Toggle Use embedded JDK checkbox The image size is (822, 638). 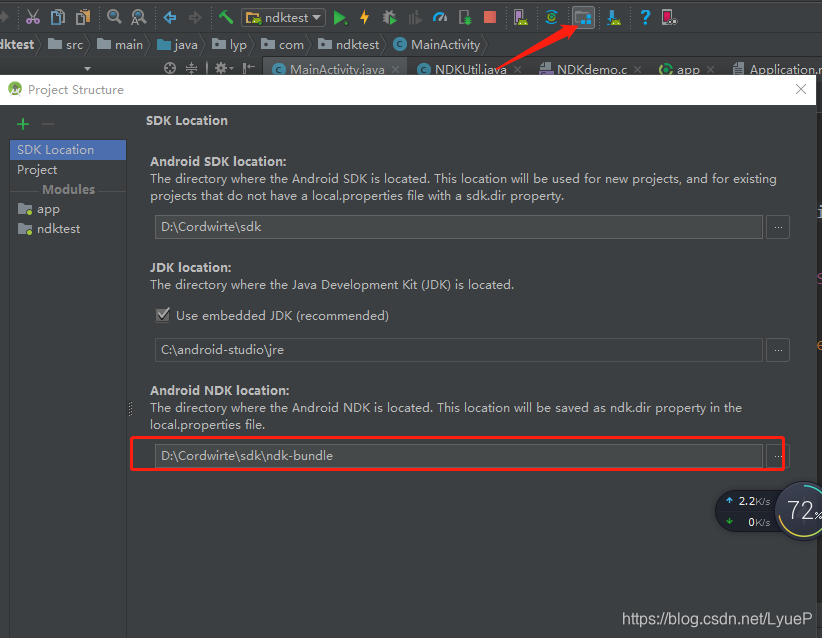[x=163, y=315]
